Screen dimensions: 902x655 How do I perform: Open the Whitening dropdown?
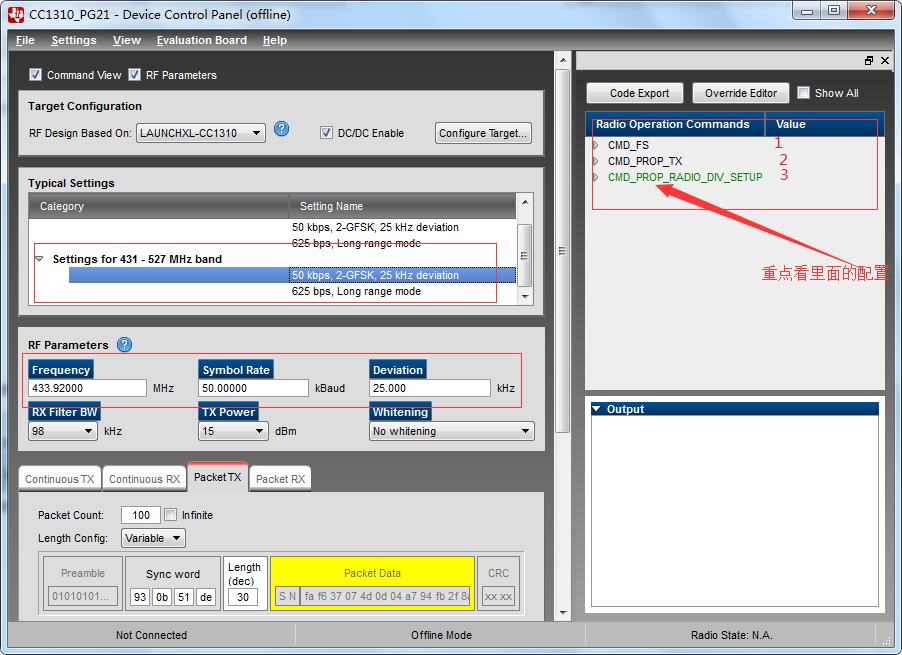click(452, 431)
